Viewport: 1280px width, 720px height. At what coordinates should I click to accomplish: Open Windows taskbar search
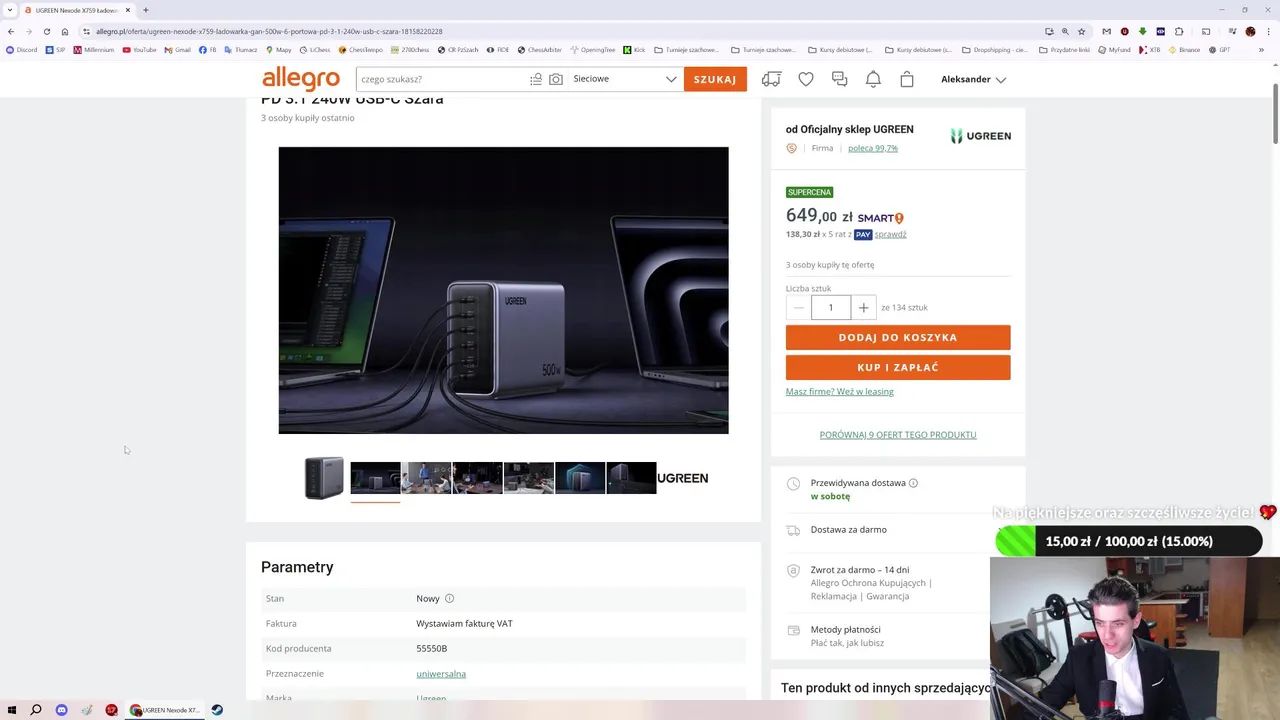[36, 710]
